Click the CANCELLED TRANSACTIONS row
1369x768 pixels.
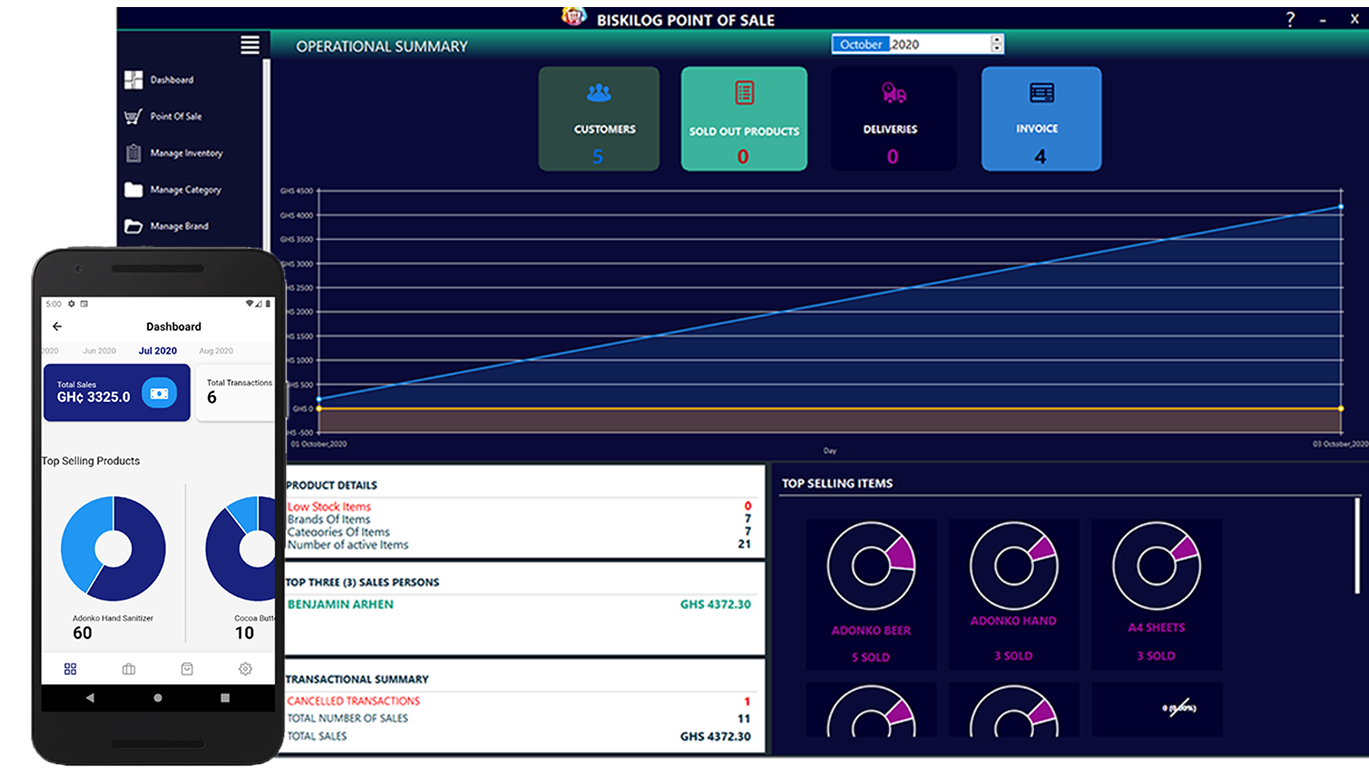pos(520,702)
